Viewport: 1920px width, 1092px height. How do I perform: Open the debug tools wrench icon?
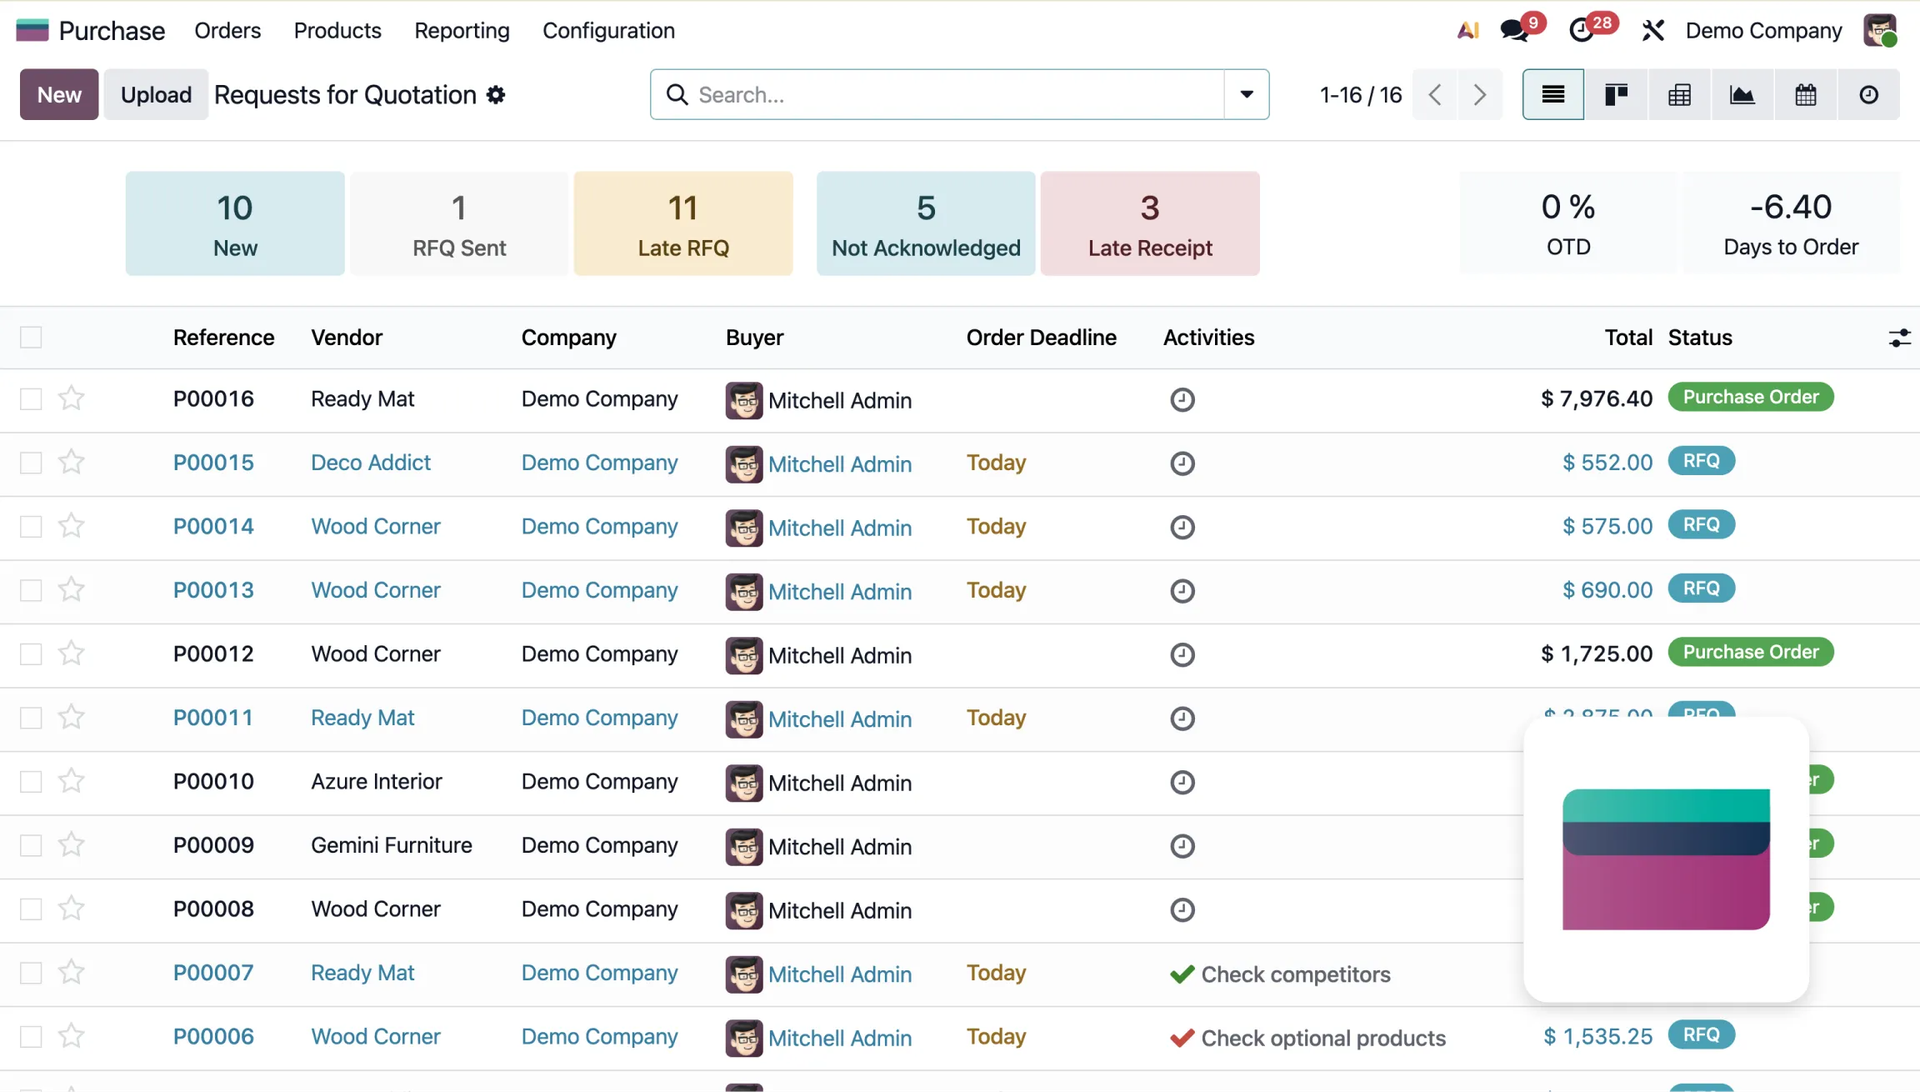point(1653,31)
